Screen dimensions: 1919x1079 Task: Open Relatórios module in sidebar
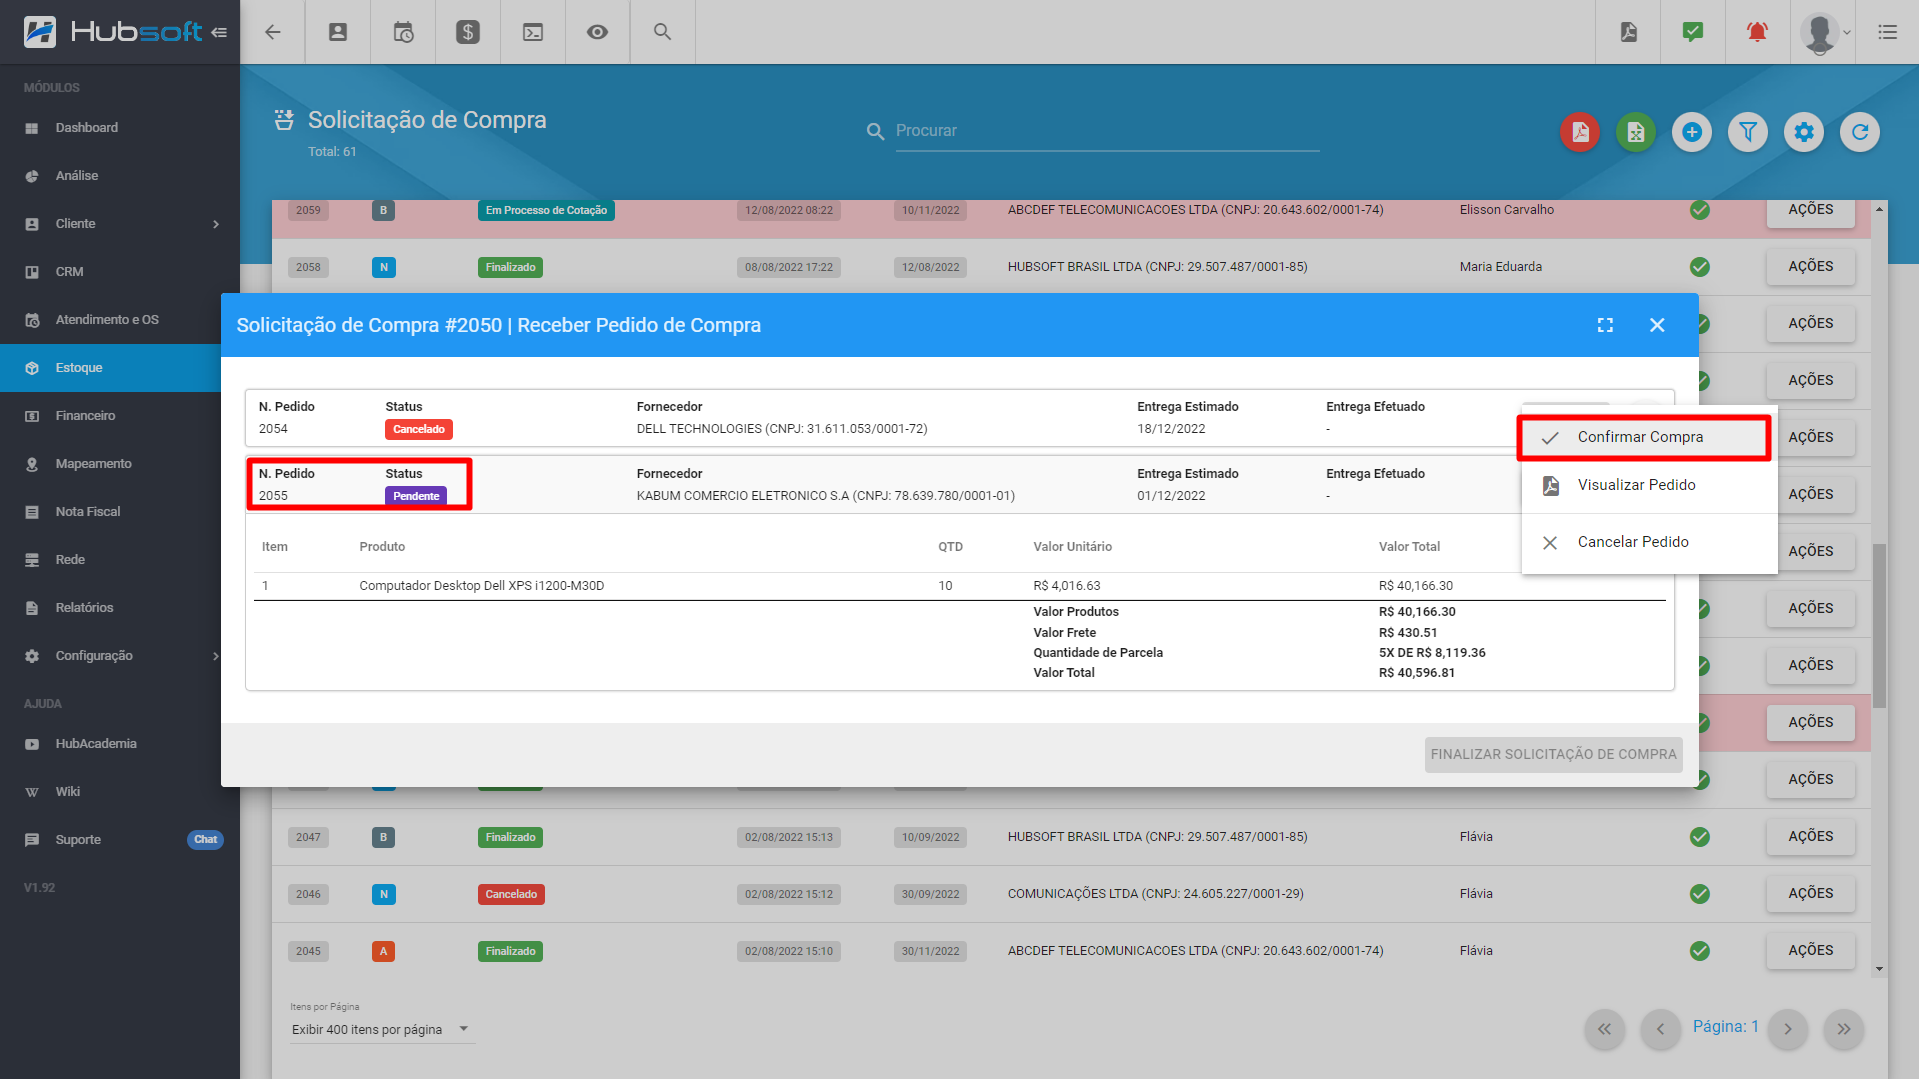(110, 608)
